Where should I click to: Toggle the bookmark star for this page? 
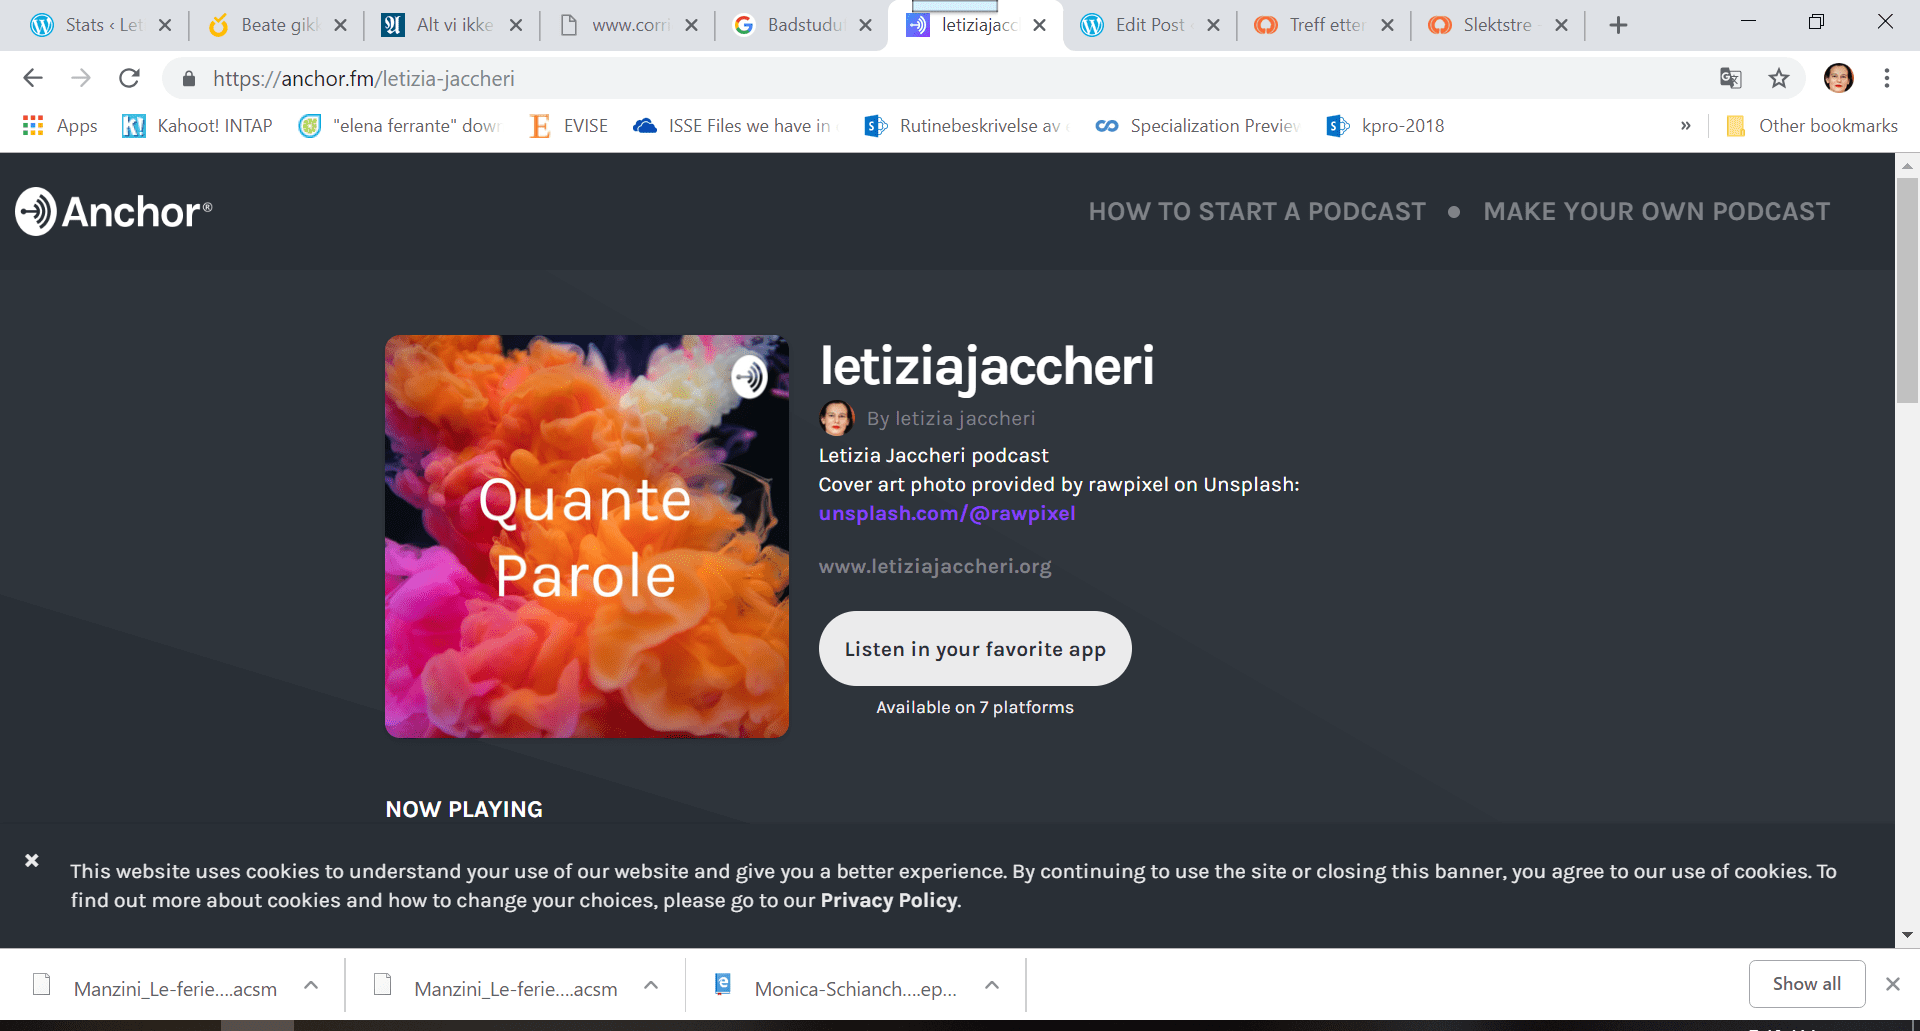point(1779,78)
